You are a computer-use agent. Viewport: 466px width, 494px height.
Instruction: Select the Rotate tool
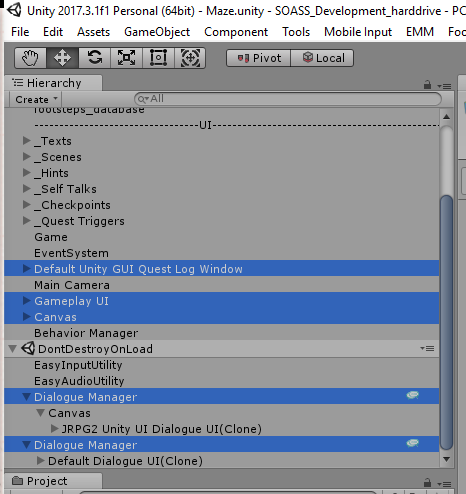[x=94, y=58]
